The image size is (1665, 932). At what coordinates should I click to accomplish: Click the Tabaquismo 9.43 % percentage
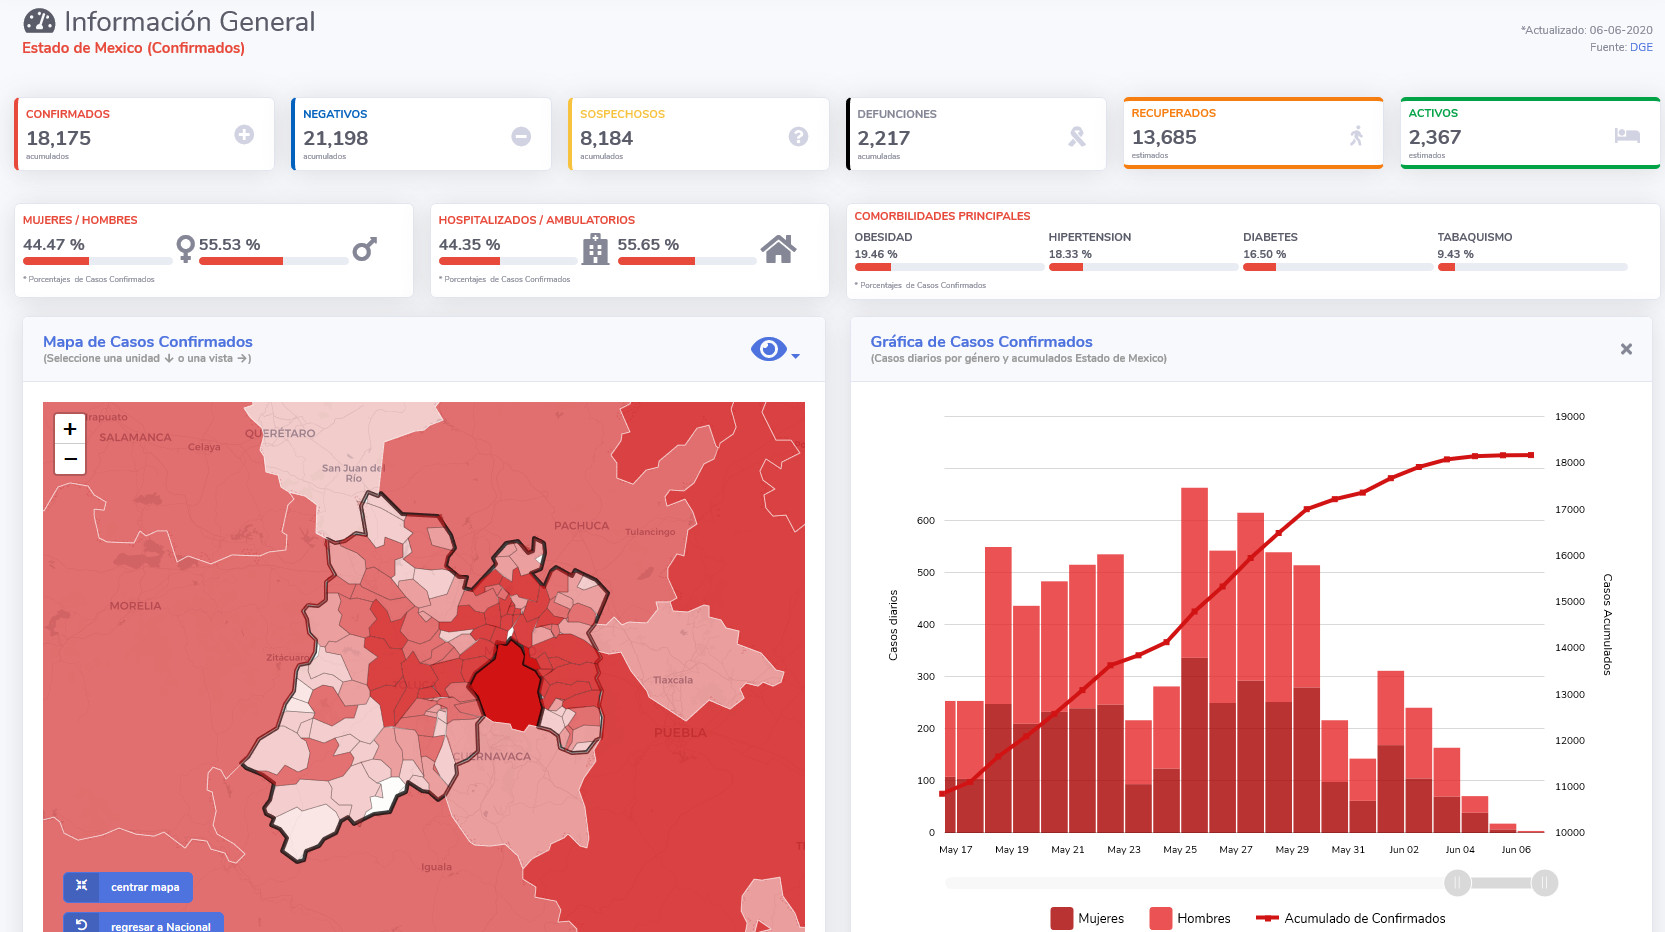point(1455,254)
